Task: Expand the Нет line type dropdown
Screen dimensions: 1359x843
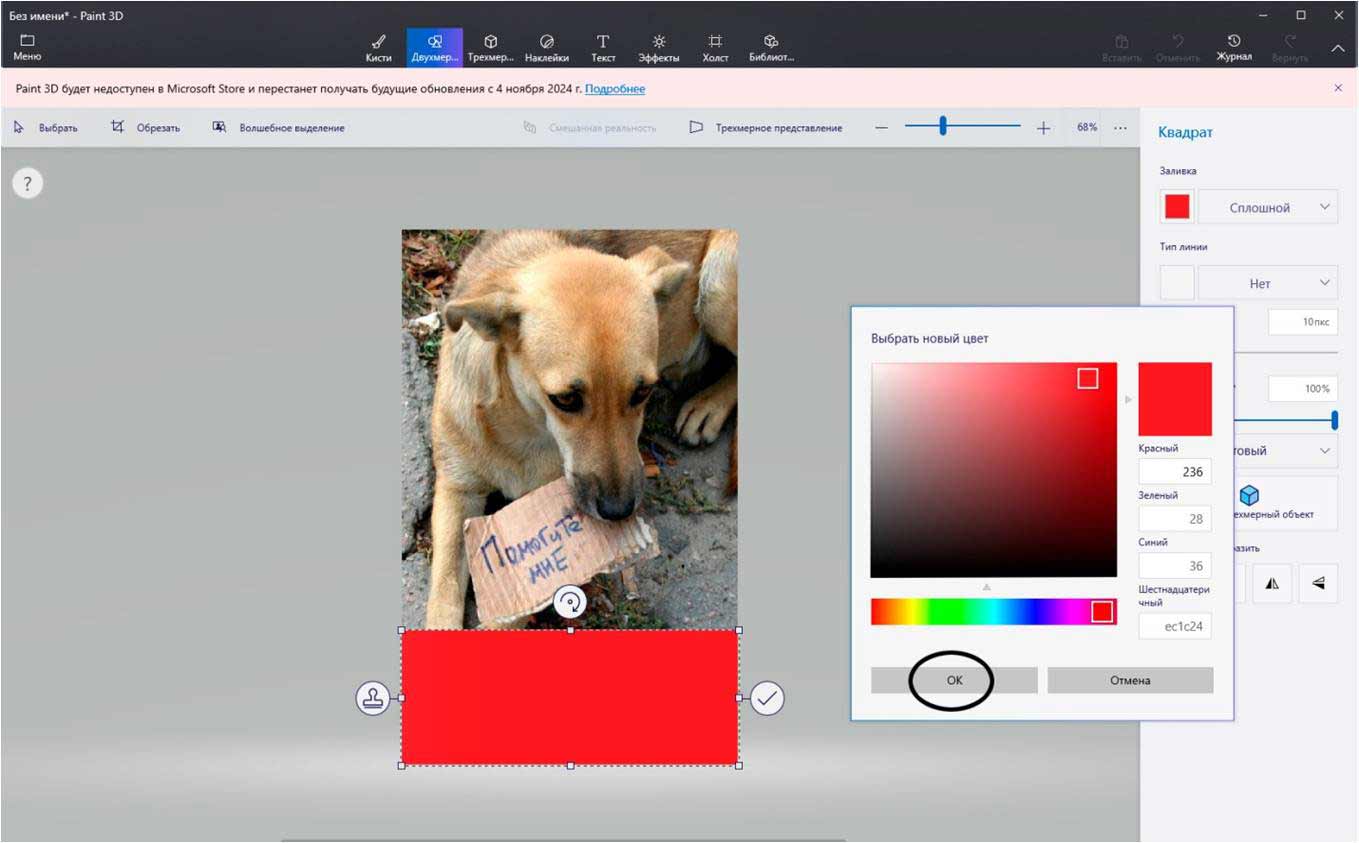Action: (1268, 283)
